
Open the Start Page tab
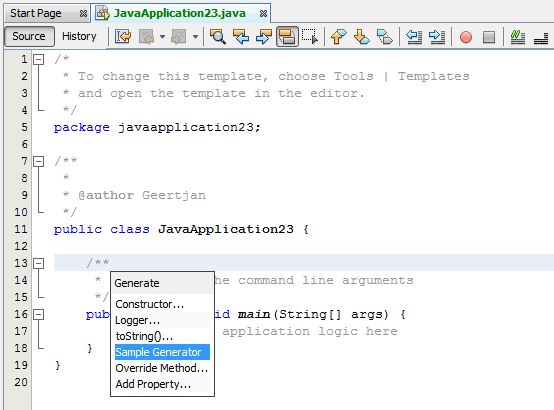tap(36, 13)
